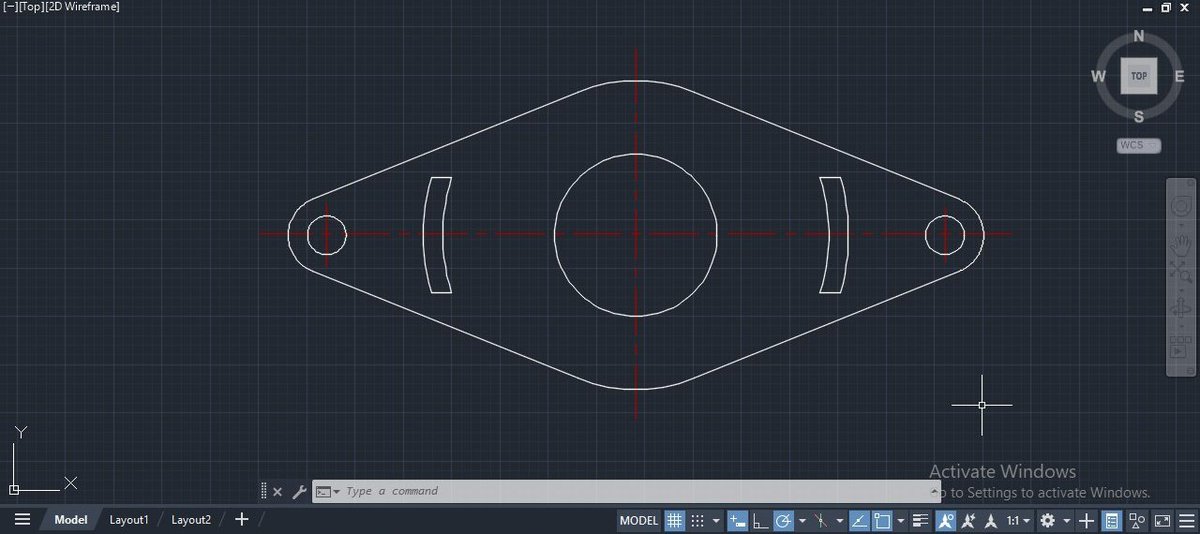Open the Polar Tracking angle dropdown arrow
1200x534 pixels.
point(802,520)
